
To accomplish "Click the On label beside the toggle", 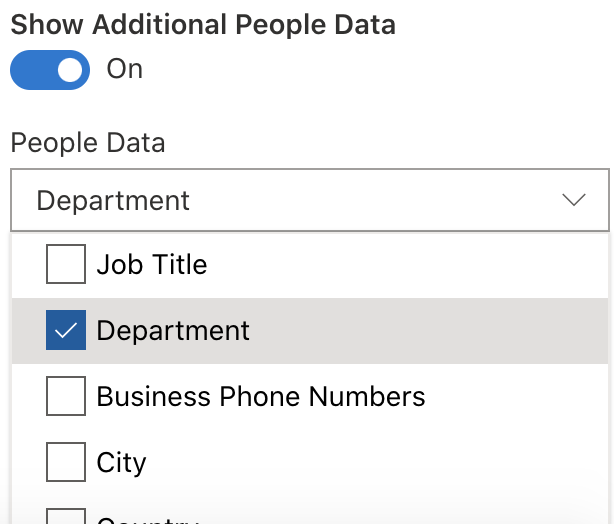I will [125, 70].
